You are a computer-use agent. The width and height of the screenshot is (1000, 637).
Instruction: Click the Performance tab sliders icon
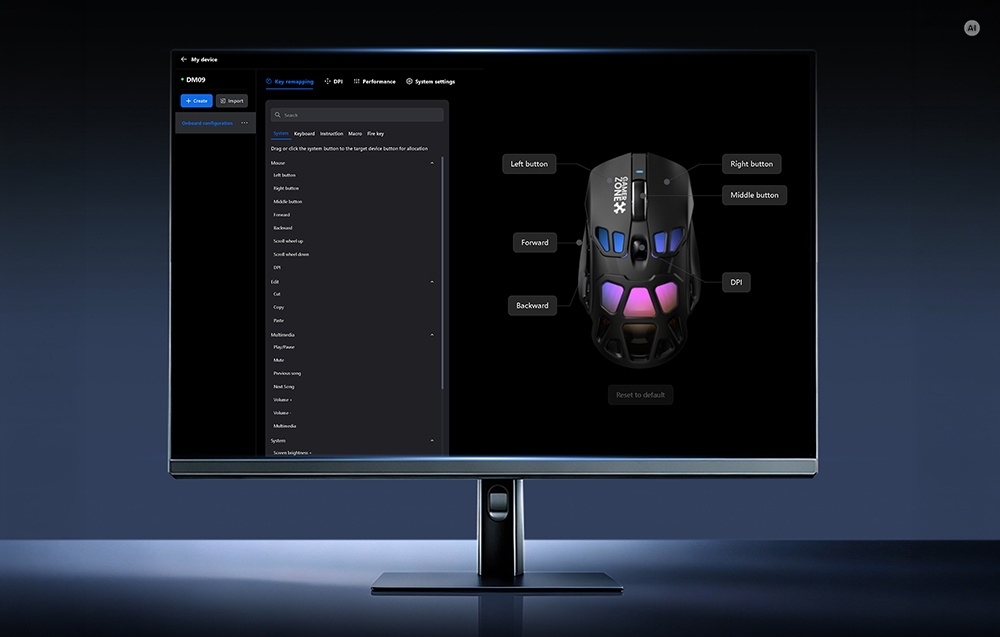[357, 81]
